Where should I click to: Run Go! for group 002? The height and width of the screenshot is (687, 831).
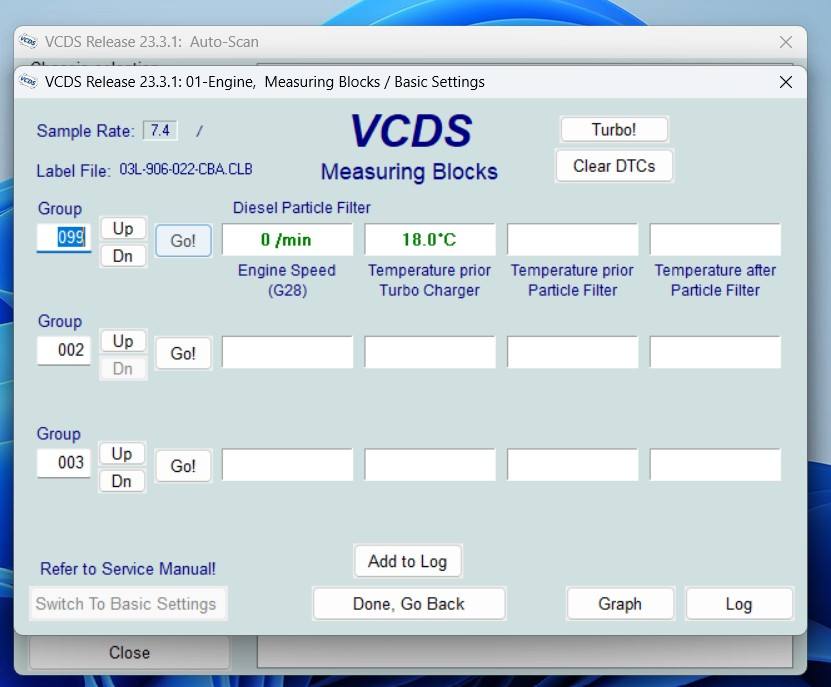pyautogui.click(x=183, y=353)
